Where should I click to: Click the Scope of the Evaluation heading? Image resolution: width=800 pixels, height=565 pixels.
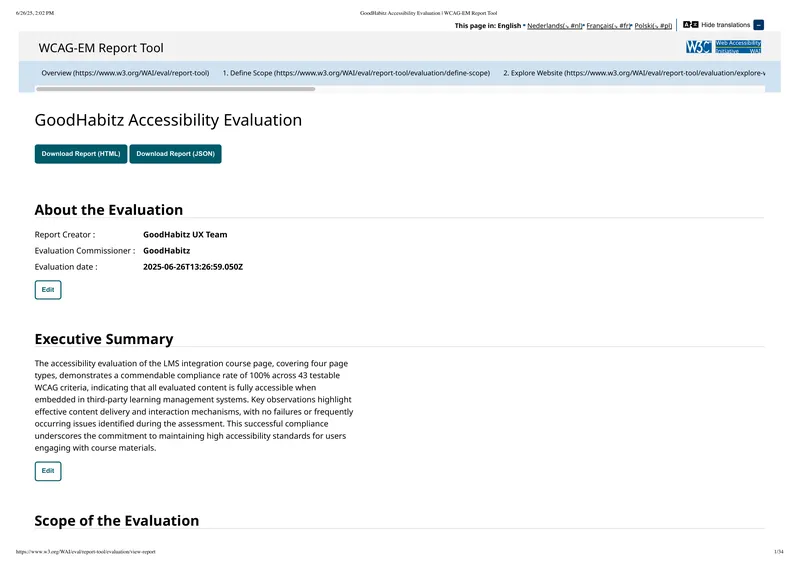(x=117, y=521)
